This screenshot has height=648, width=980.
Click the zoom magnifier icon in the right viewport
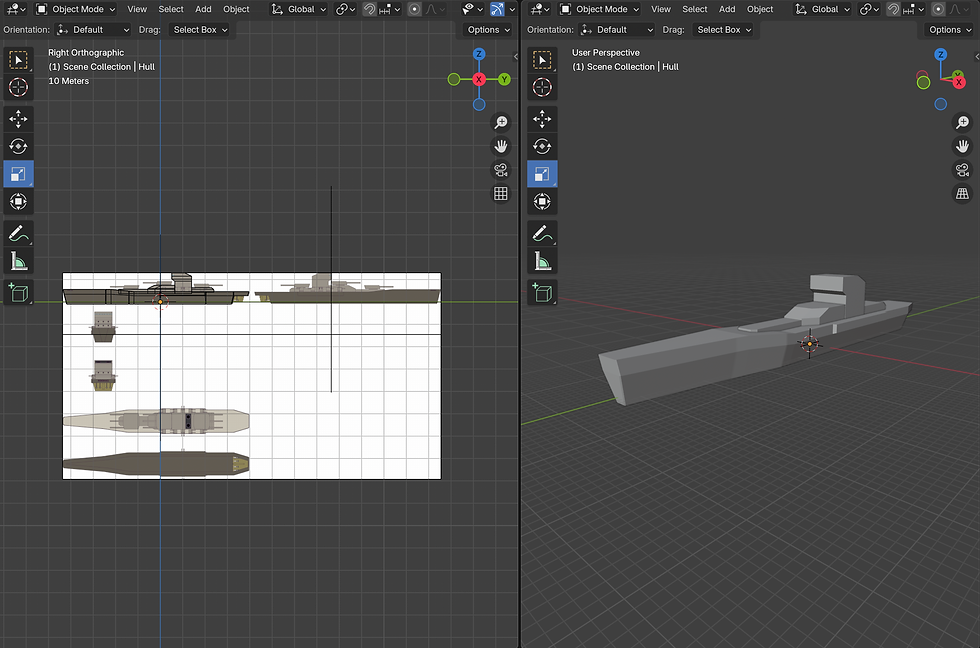962,122
